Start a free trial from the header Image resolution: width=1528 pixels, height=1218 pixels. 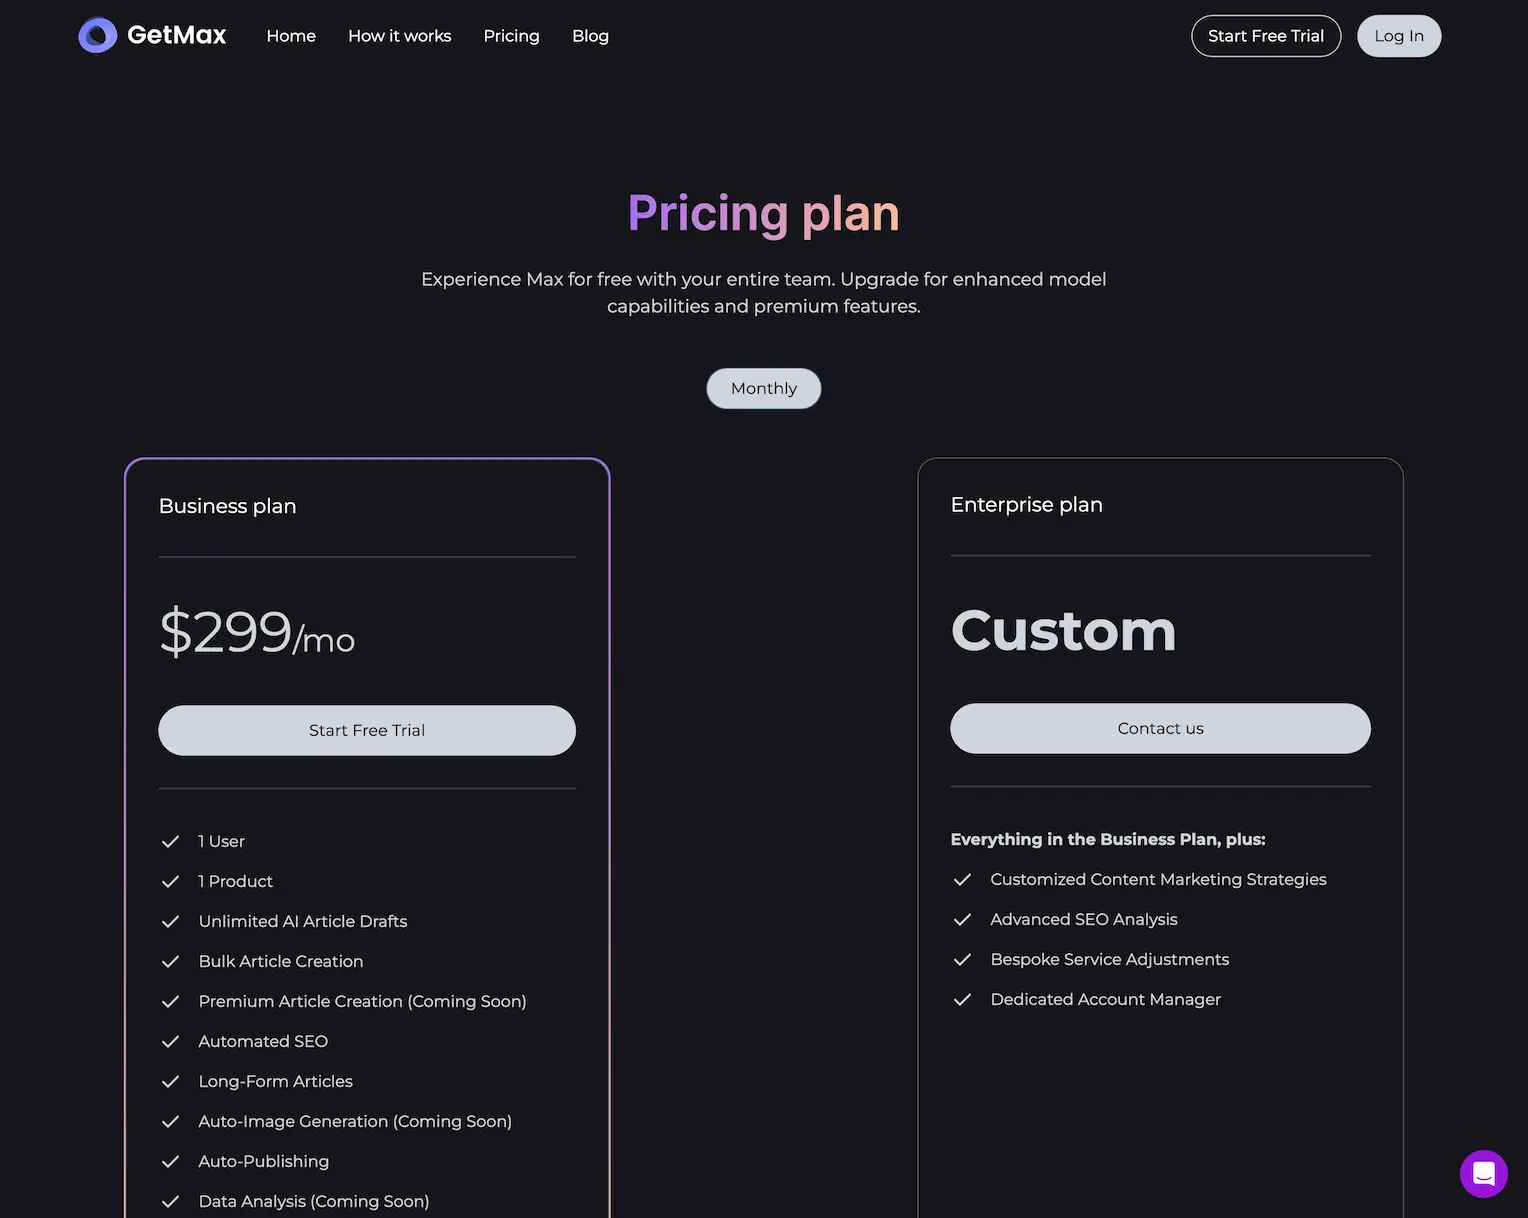pyautogui.click(x=1265, y=35)
